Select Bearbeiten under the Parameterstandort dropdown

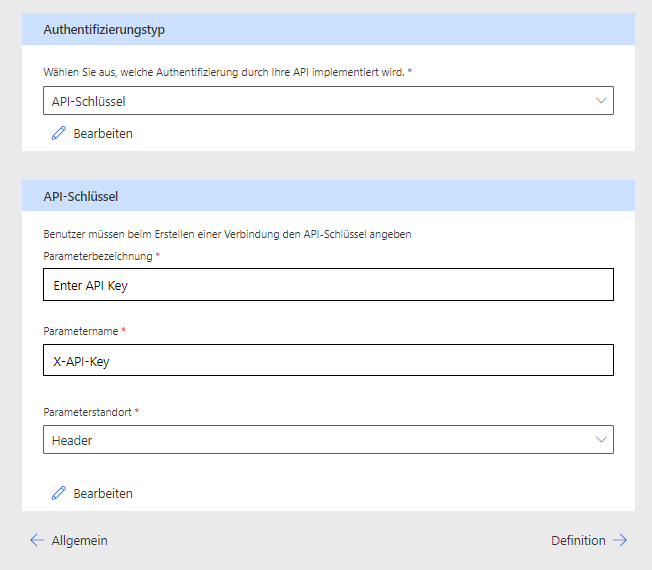102,493
